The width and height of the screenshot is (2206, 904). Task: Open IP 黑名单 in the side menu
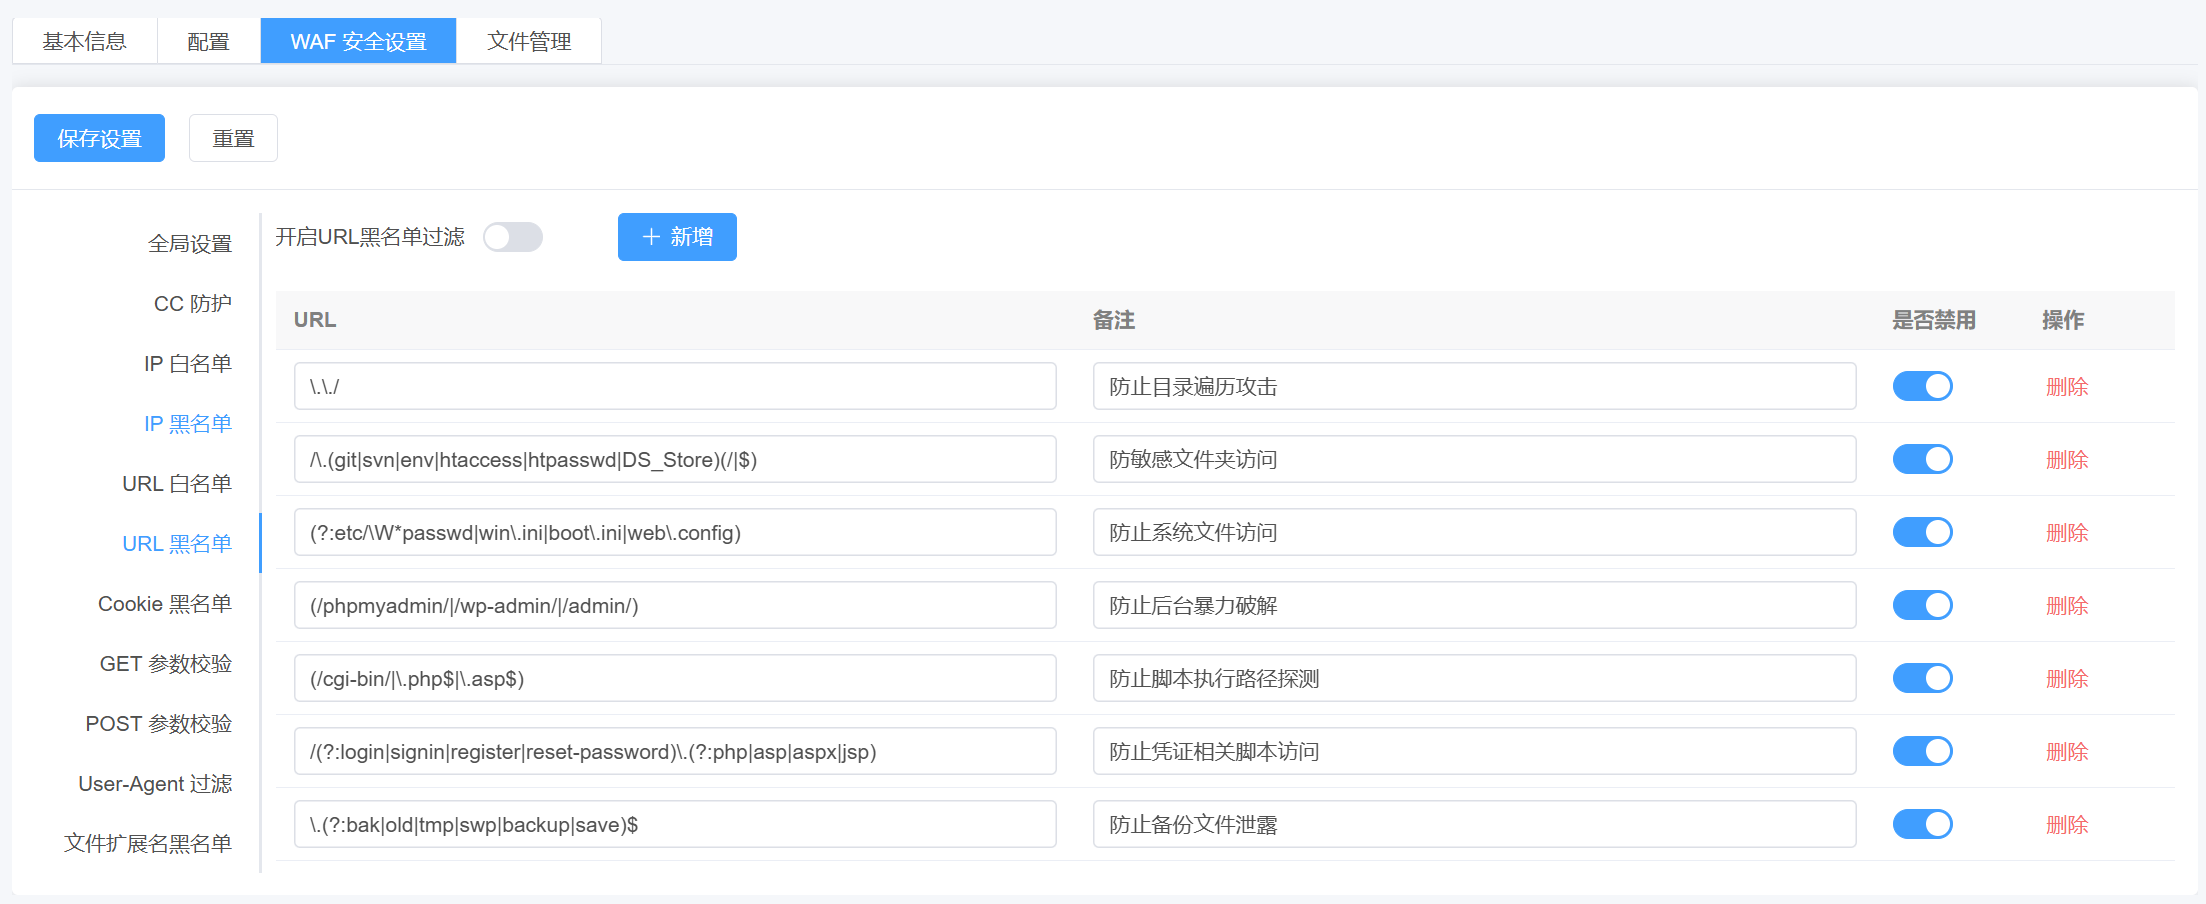pos(188,424)
